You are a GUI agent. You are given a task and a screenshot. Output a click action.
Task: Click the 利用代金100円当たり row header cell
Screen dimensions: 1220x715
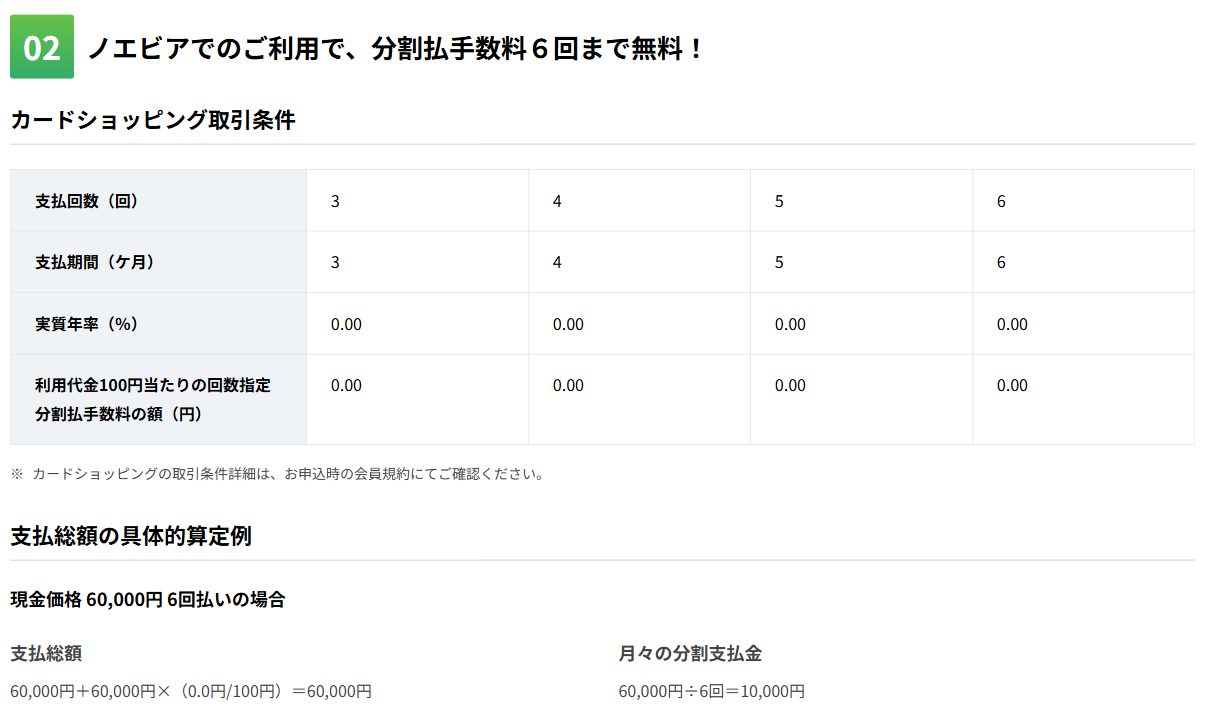click(158, 399)
